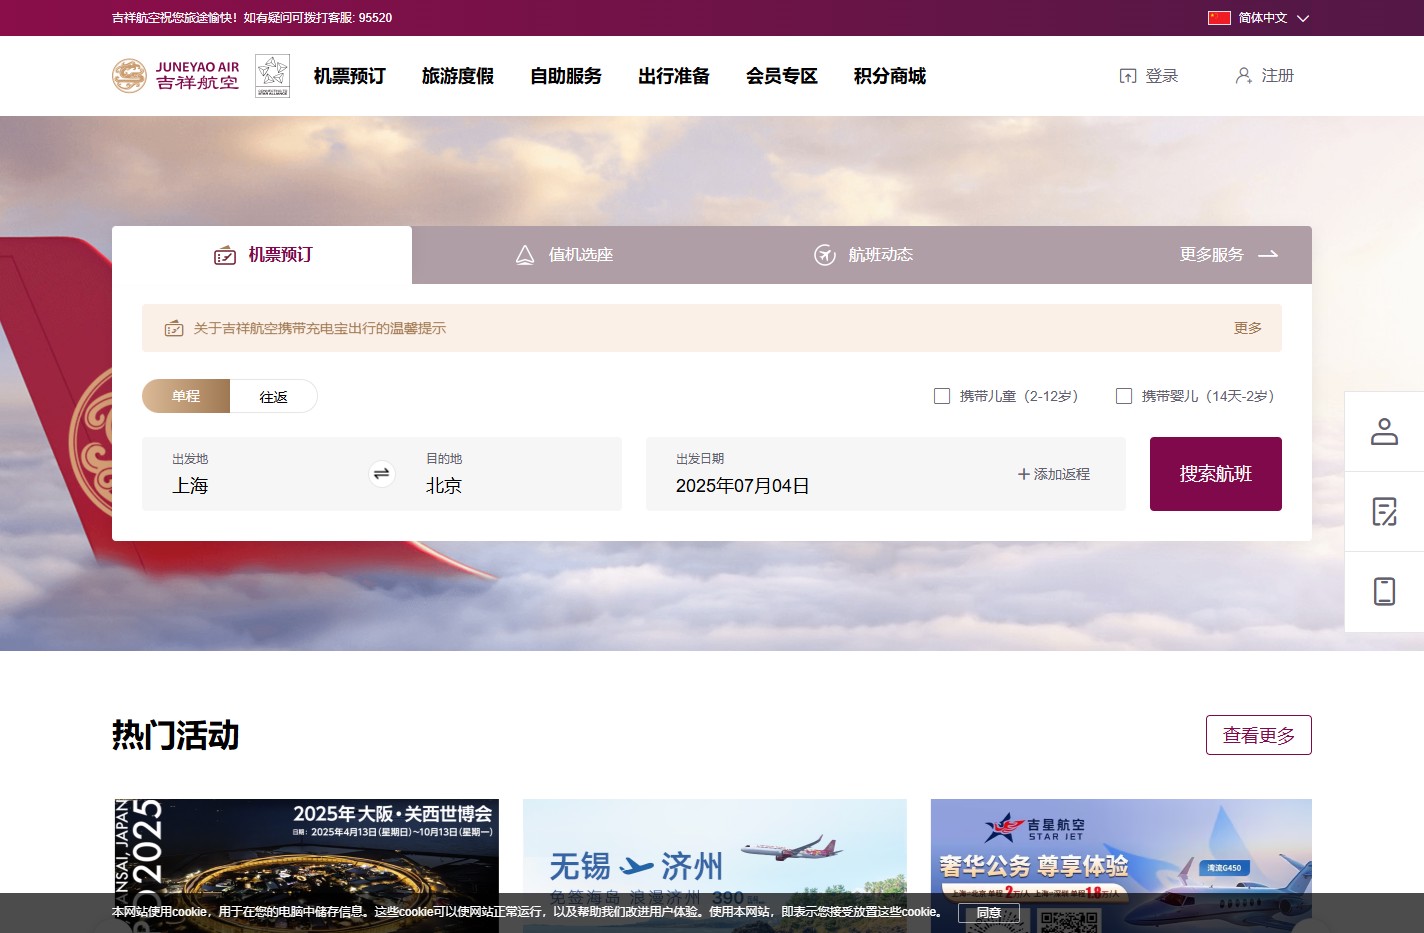Click the 搜索航班 search button
Image resolution: width=1424 pixels, height=933 pixels.
pyautogui.click(x=1216, y=474)
